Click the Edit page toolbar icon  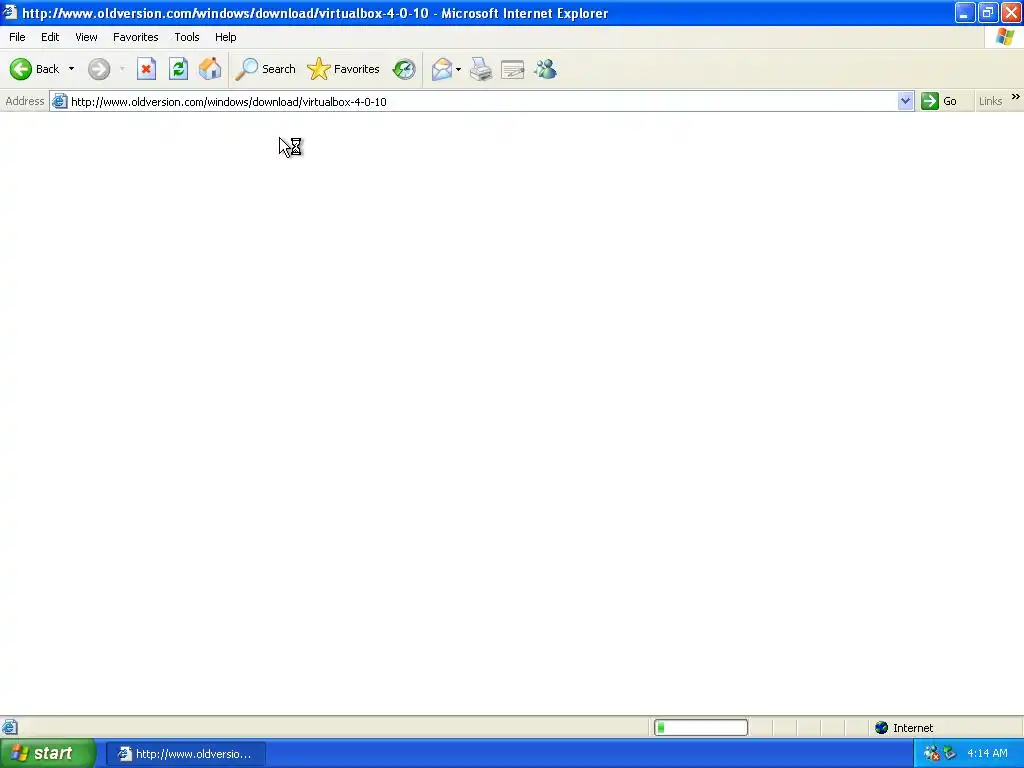513,69
